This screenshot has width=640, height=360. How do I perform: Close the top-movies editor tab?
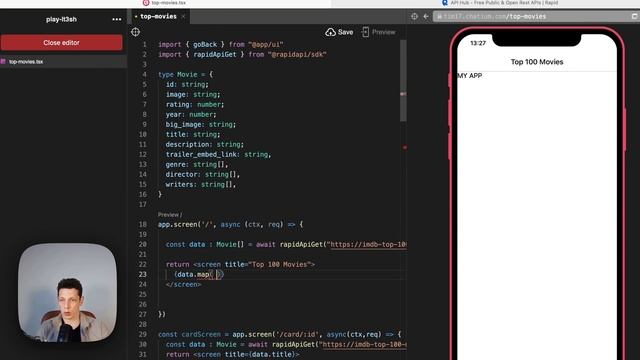[183, 16]
